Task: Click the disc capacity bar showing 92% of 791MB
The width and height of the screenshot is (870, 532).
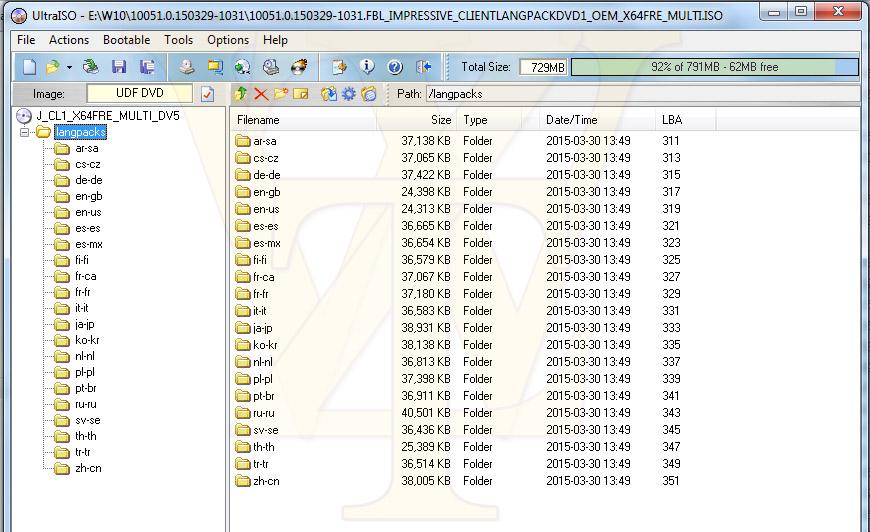Action: tap(715, 67)
